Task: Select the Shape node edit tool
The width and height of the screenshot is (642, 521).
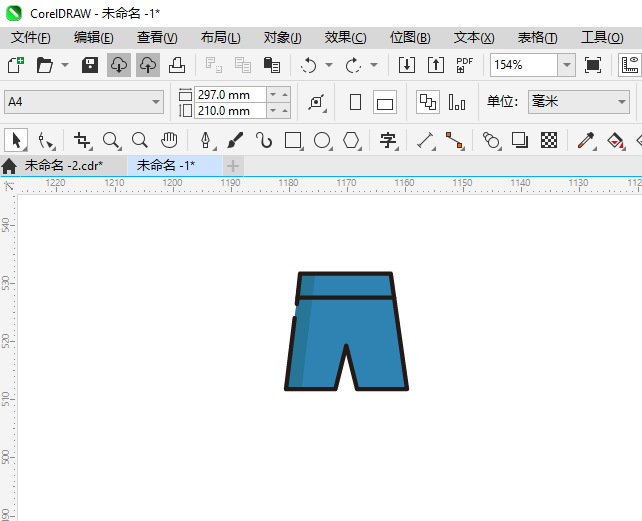Action: click(45, 140)
